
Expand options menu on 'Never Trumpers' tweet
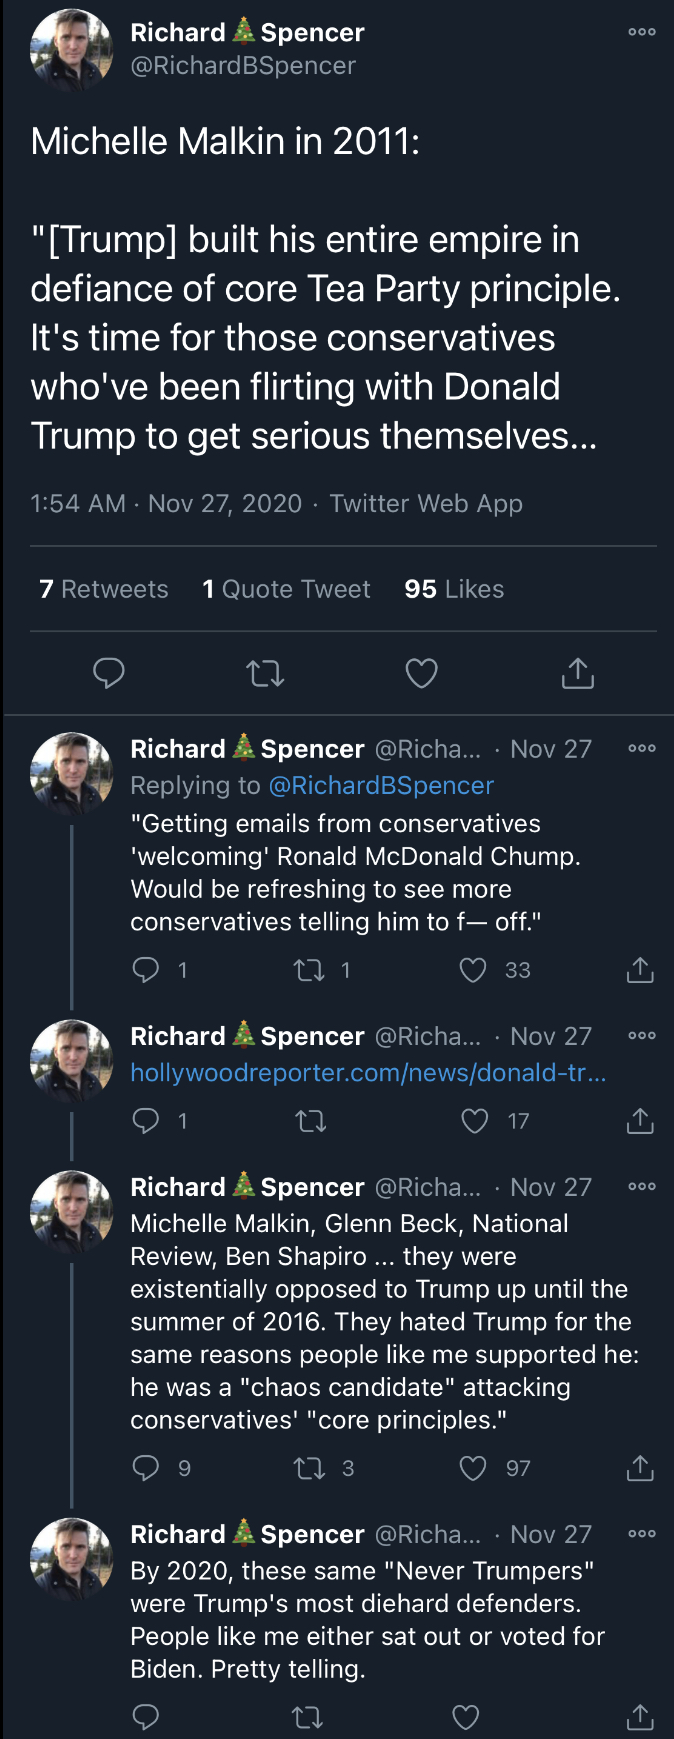coord(641,1533)
